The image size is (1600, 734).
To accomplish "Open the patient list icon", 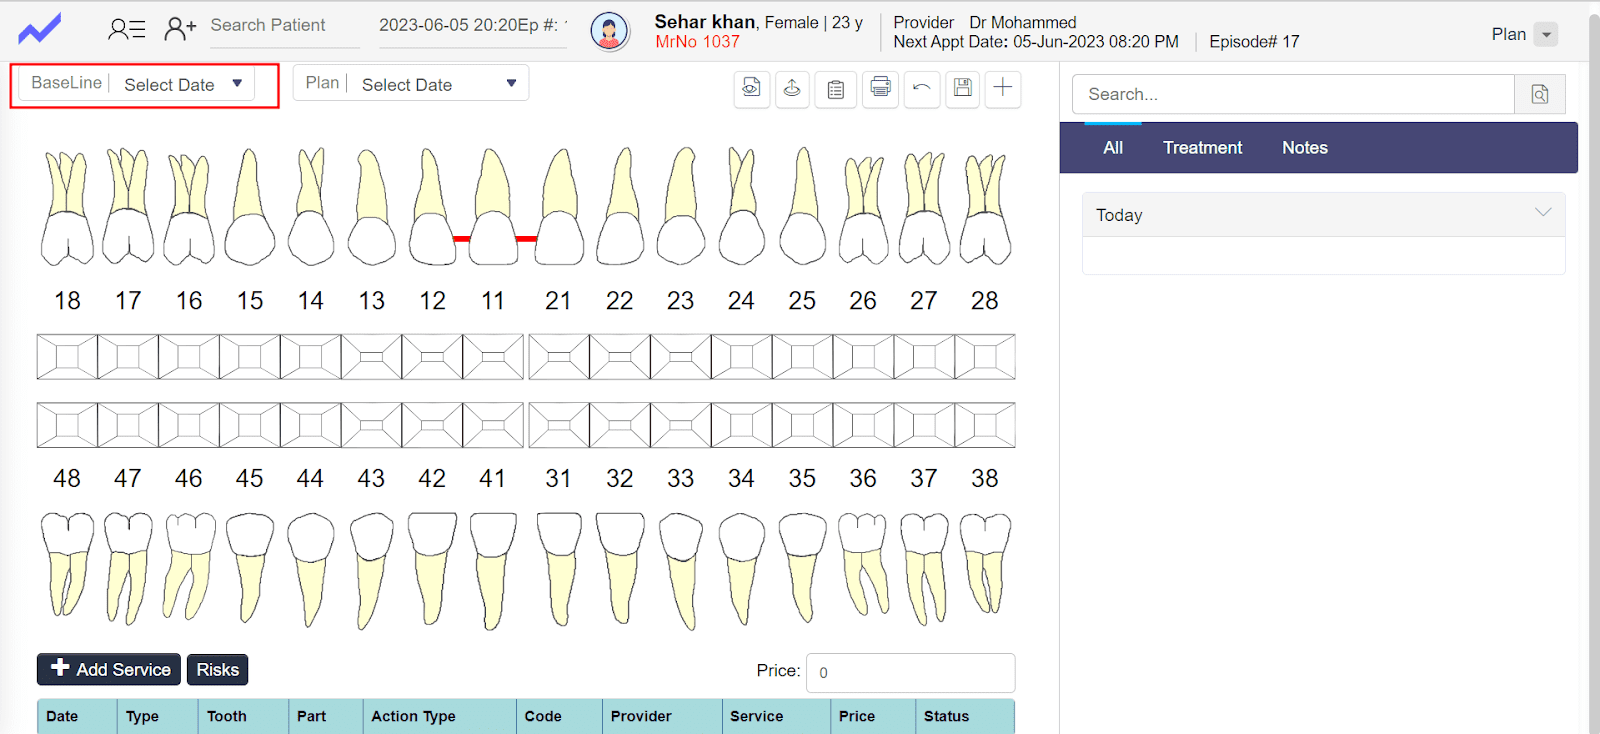I will click(127, 29).
